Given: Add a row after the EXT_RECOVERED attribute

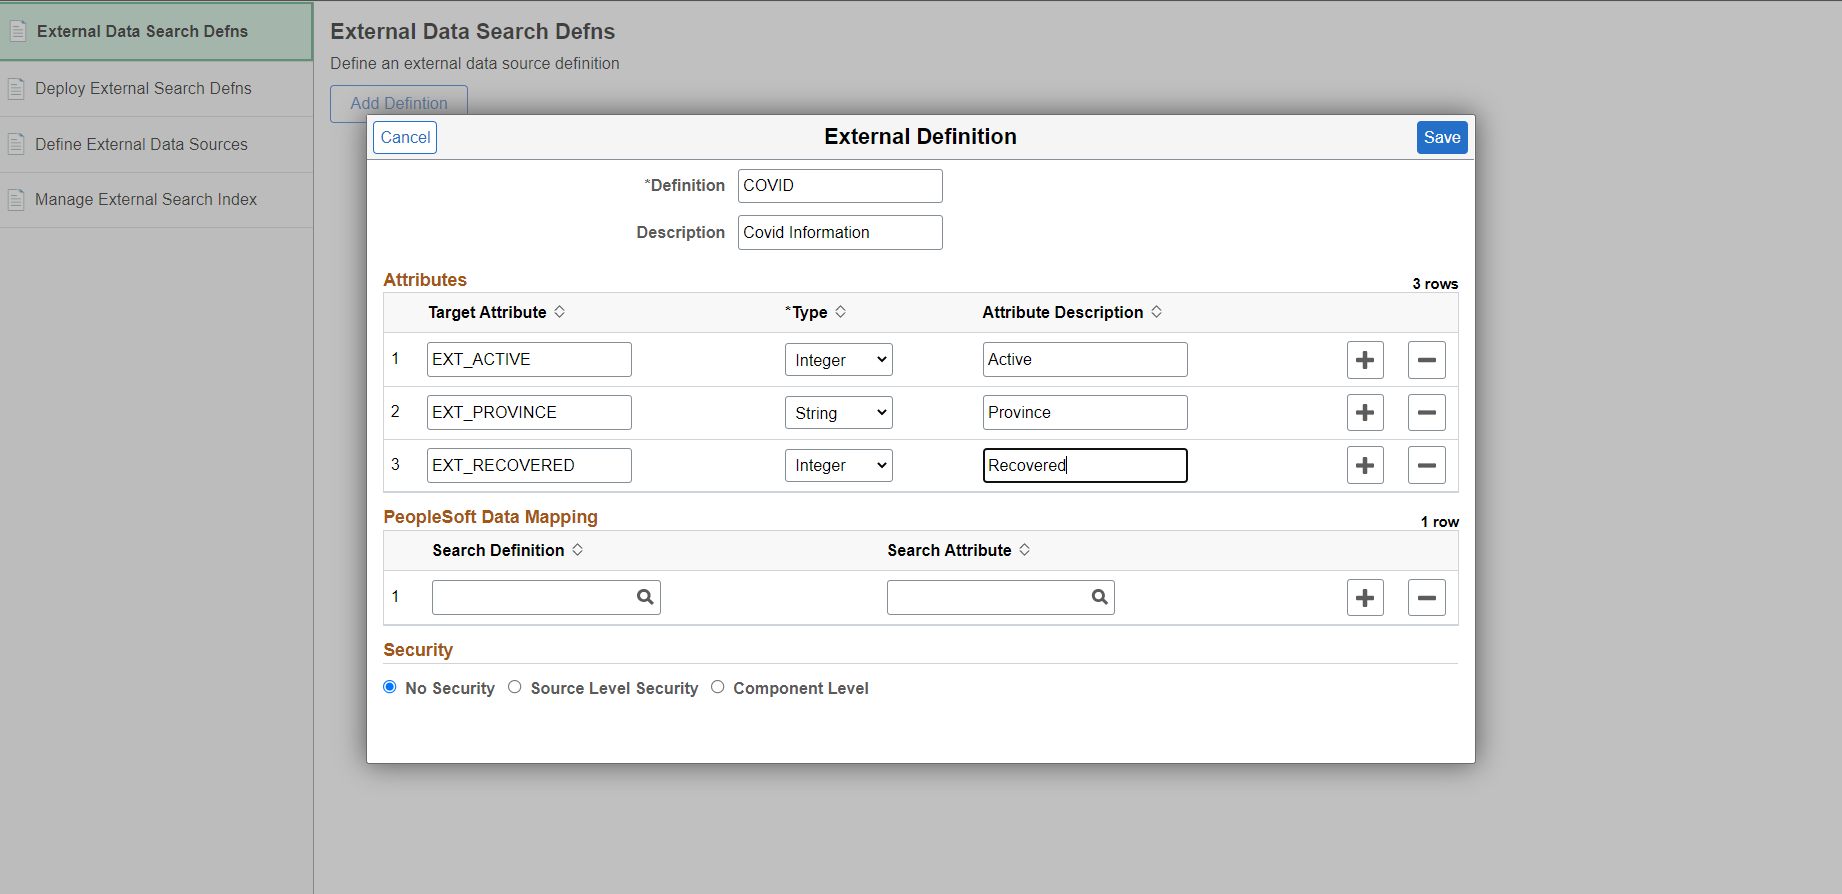Looking at the screenshot, I should 1365,466.
